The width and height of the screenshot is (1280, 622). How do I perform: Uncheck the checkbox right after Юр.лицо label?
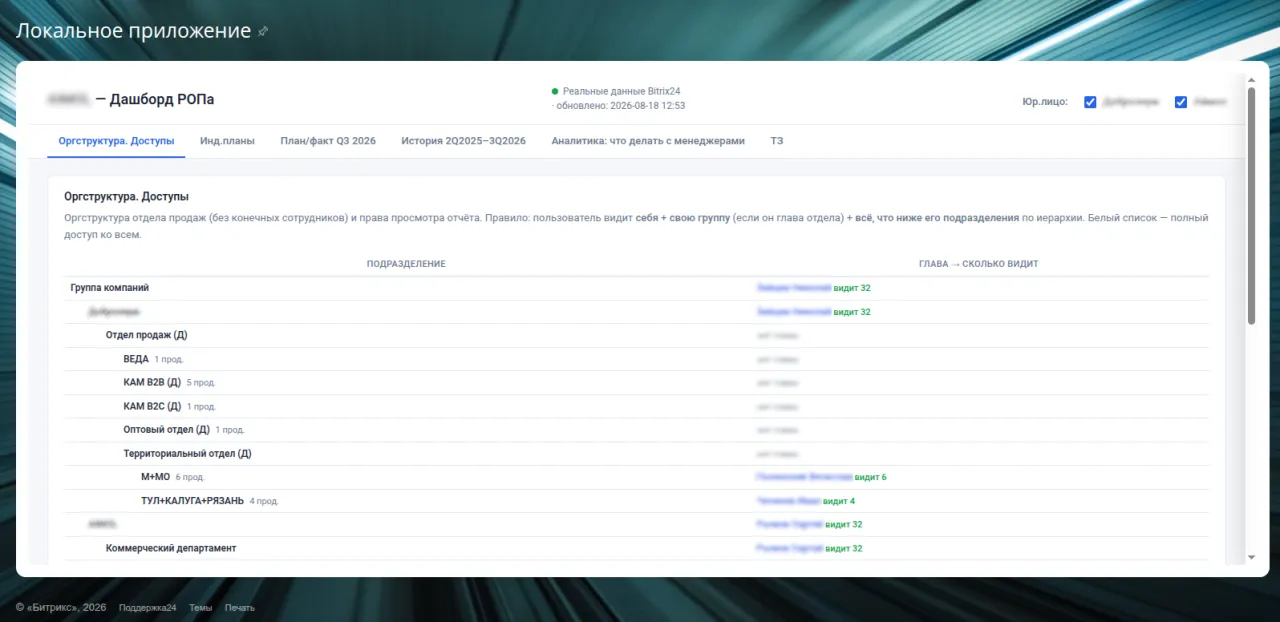[1090, 102]
